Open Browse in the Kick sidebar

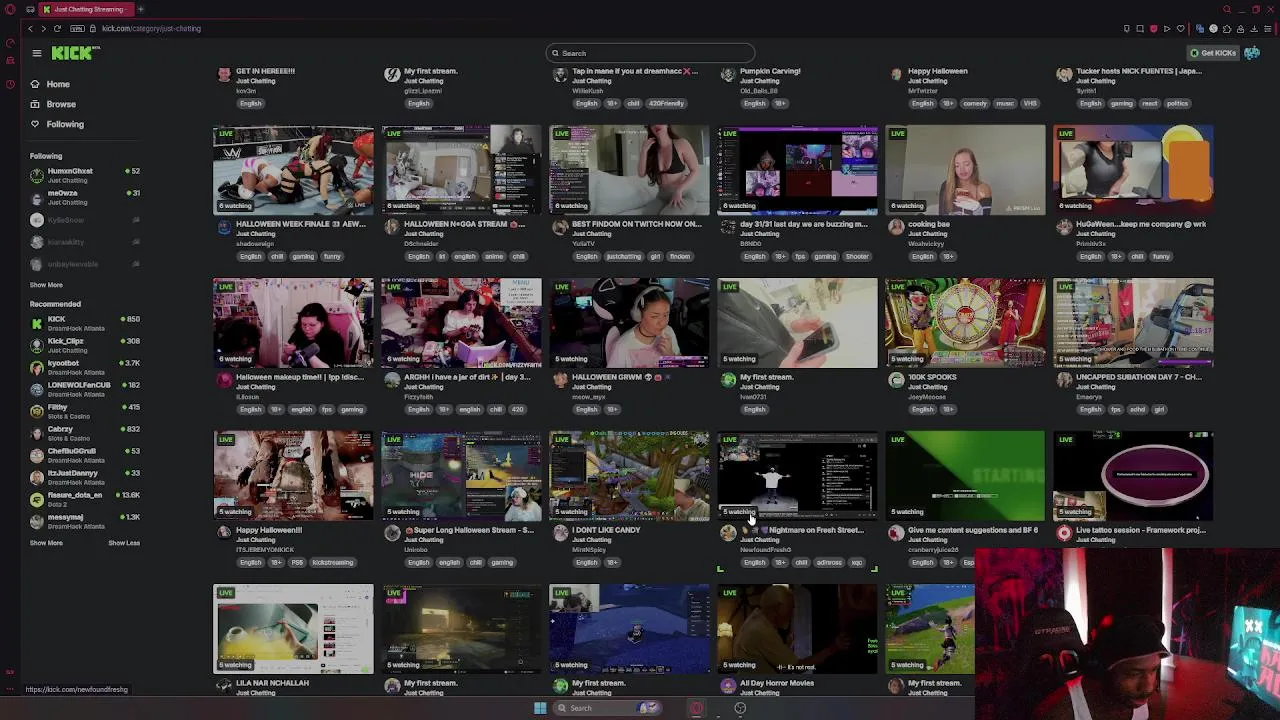click(x=60, y=104)
